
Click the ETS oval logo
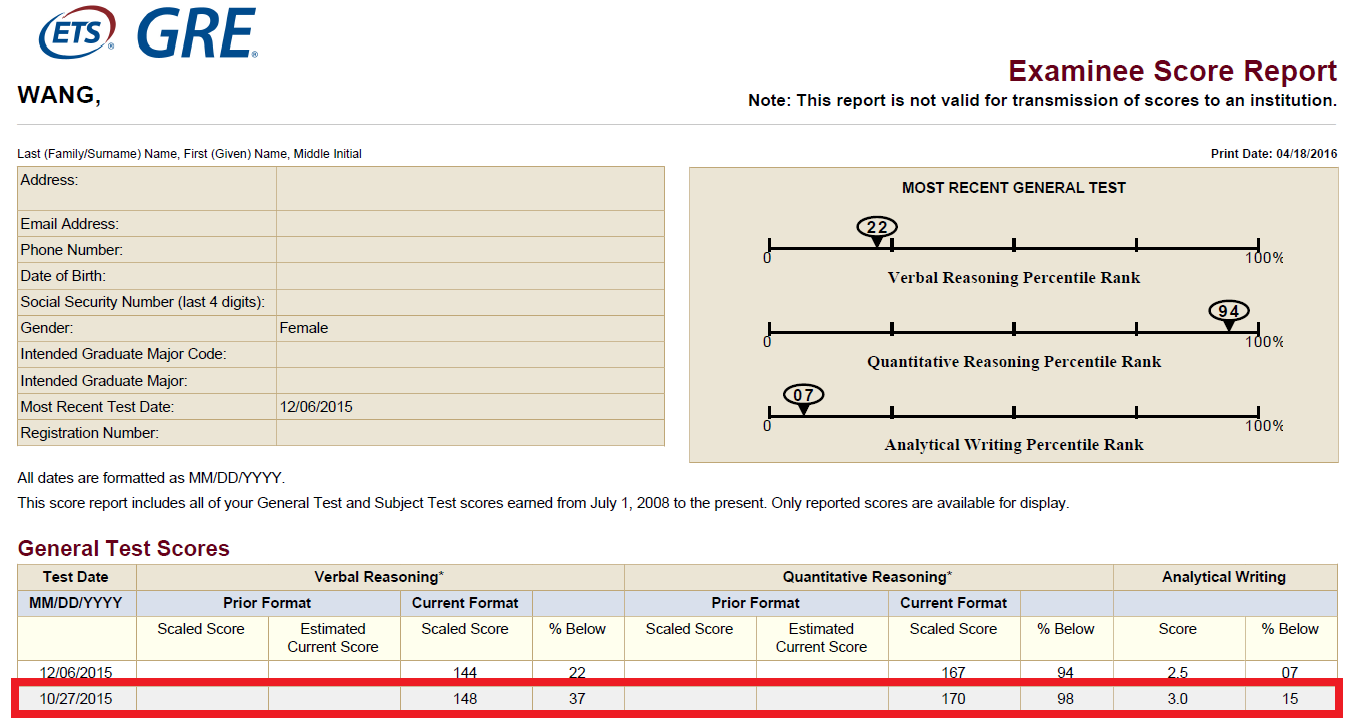click(x=76, y=34)
